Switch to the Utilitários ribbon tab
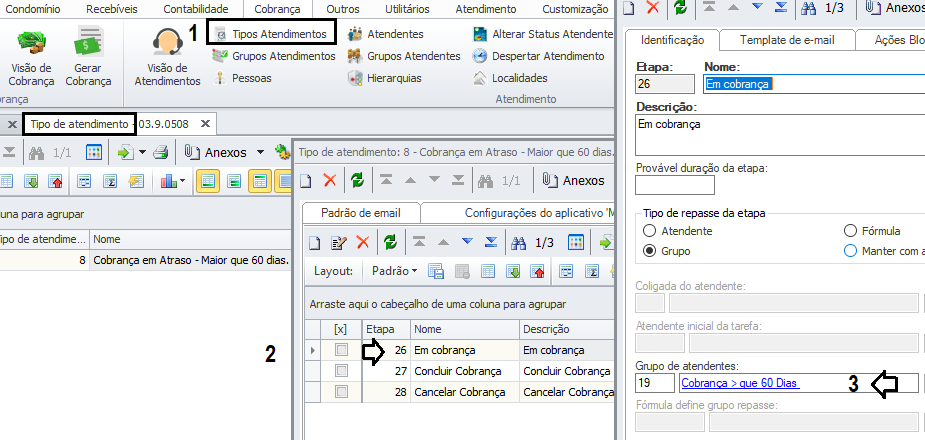The width and height of the screenshot is (925, 440). click(x=407, y=9)
